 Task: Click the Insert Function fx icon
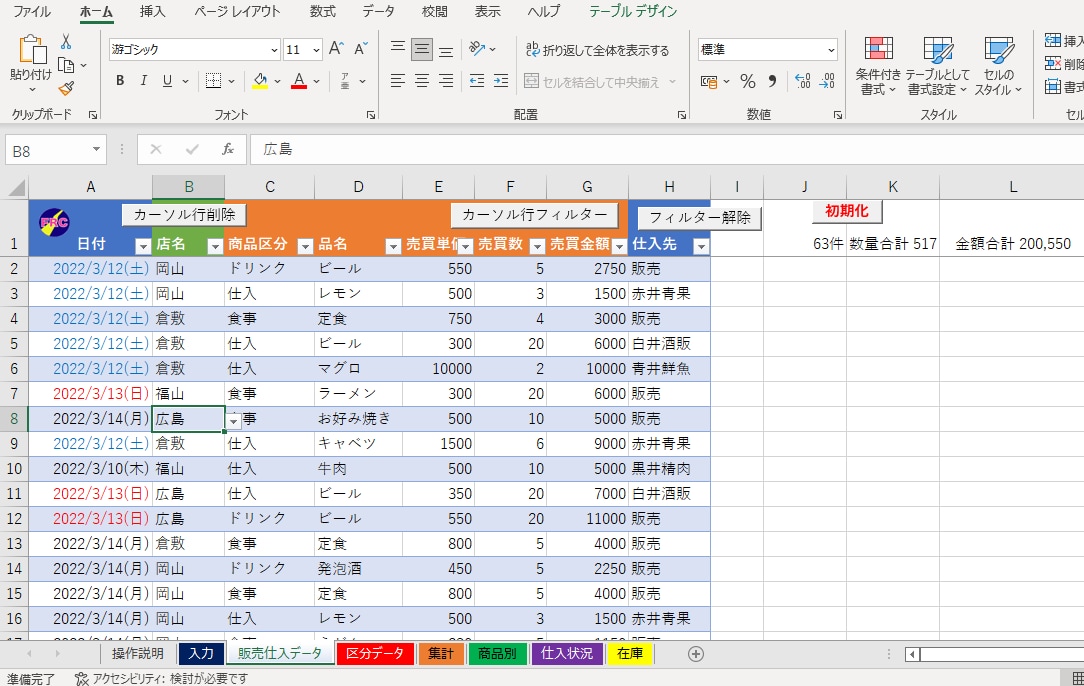(227, 149)
